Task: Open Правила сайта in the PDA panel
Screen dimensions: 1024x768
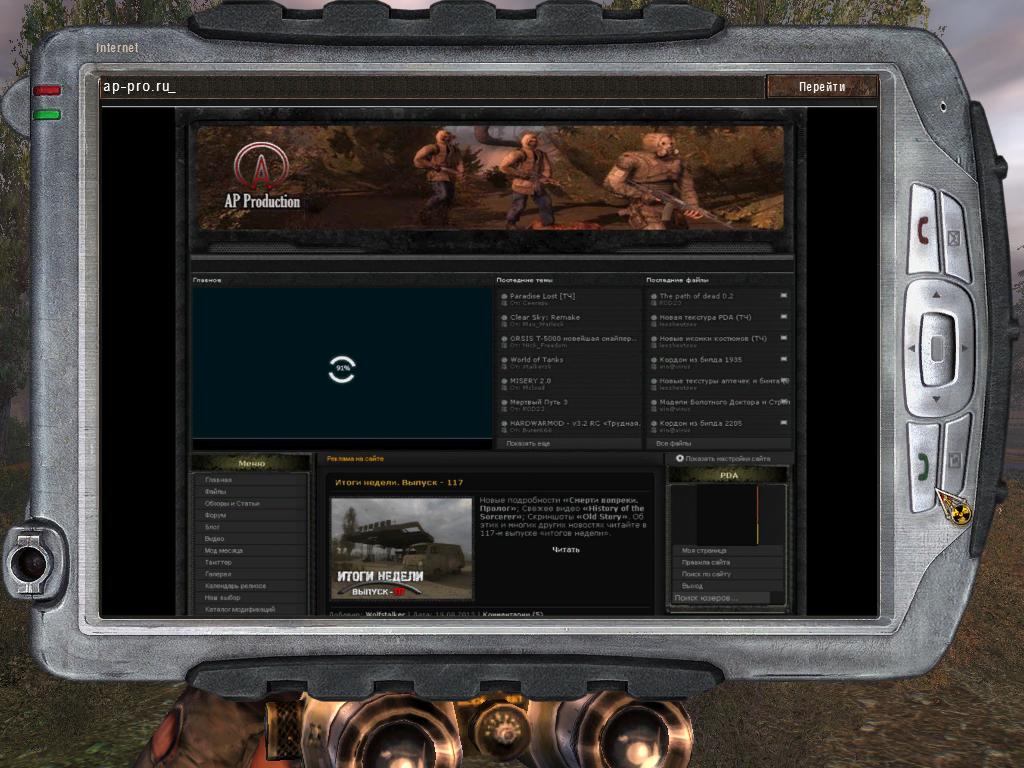Action: tap(705, 562)
